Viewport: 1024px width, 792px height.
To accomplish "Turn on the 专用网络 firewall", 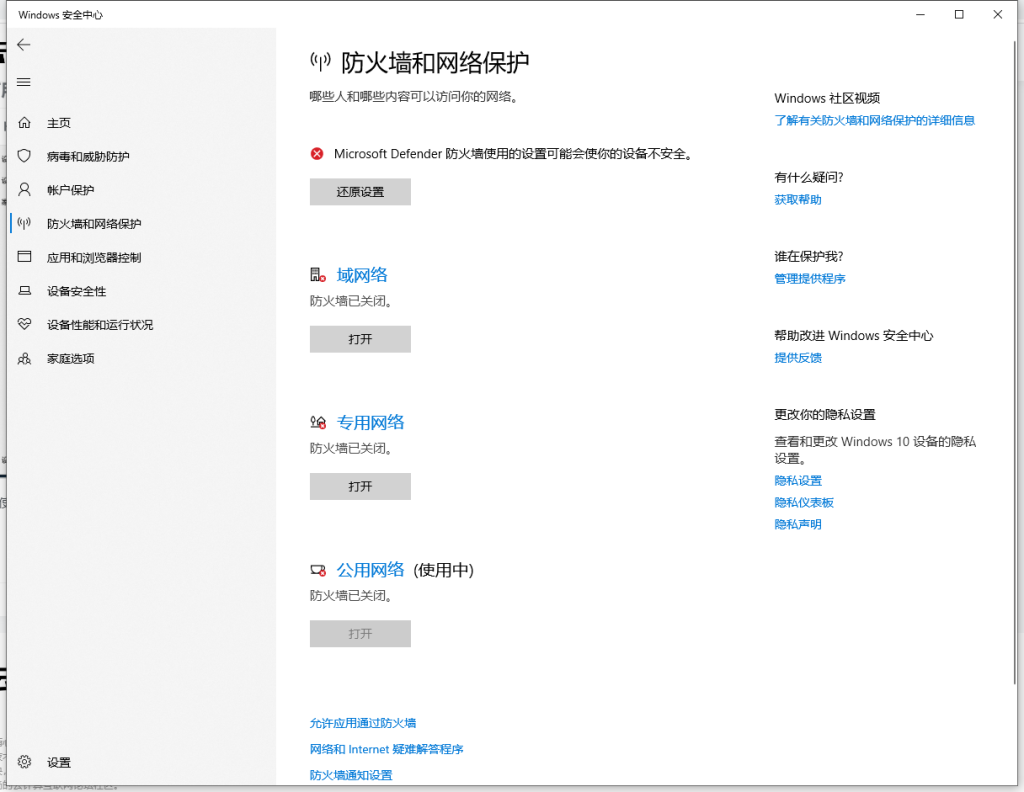I will coord(359,486).
